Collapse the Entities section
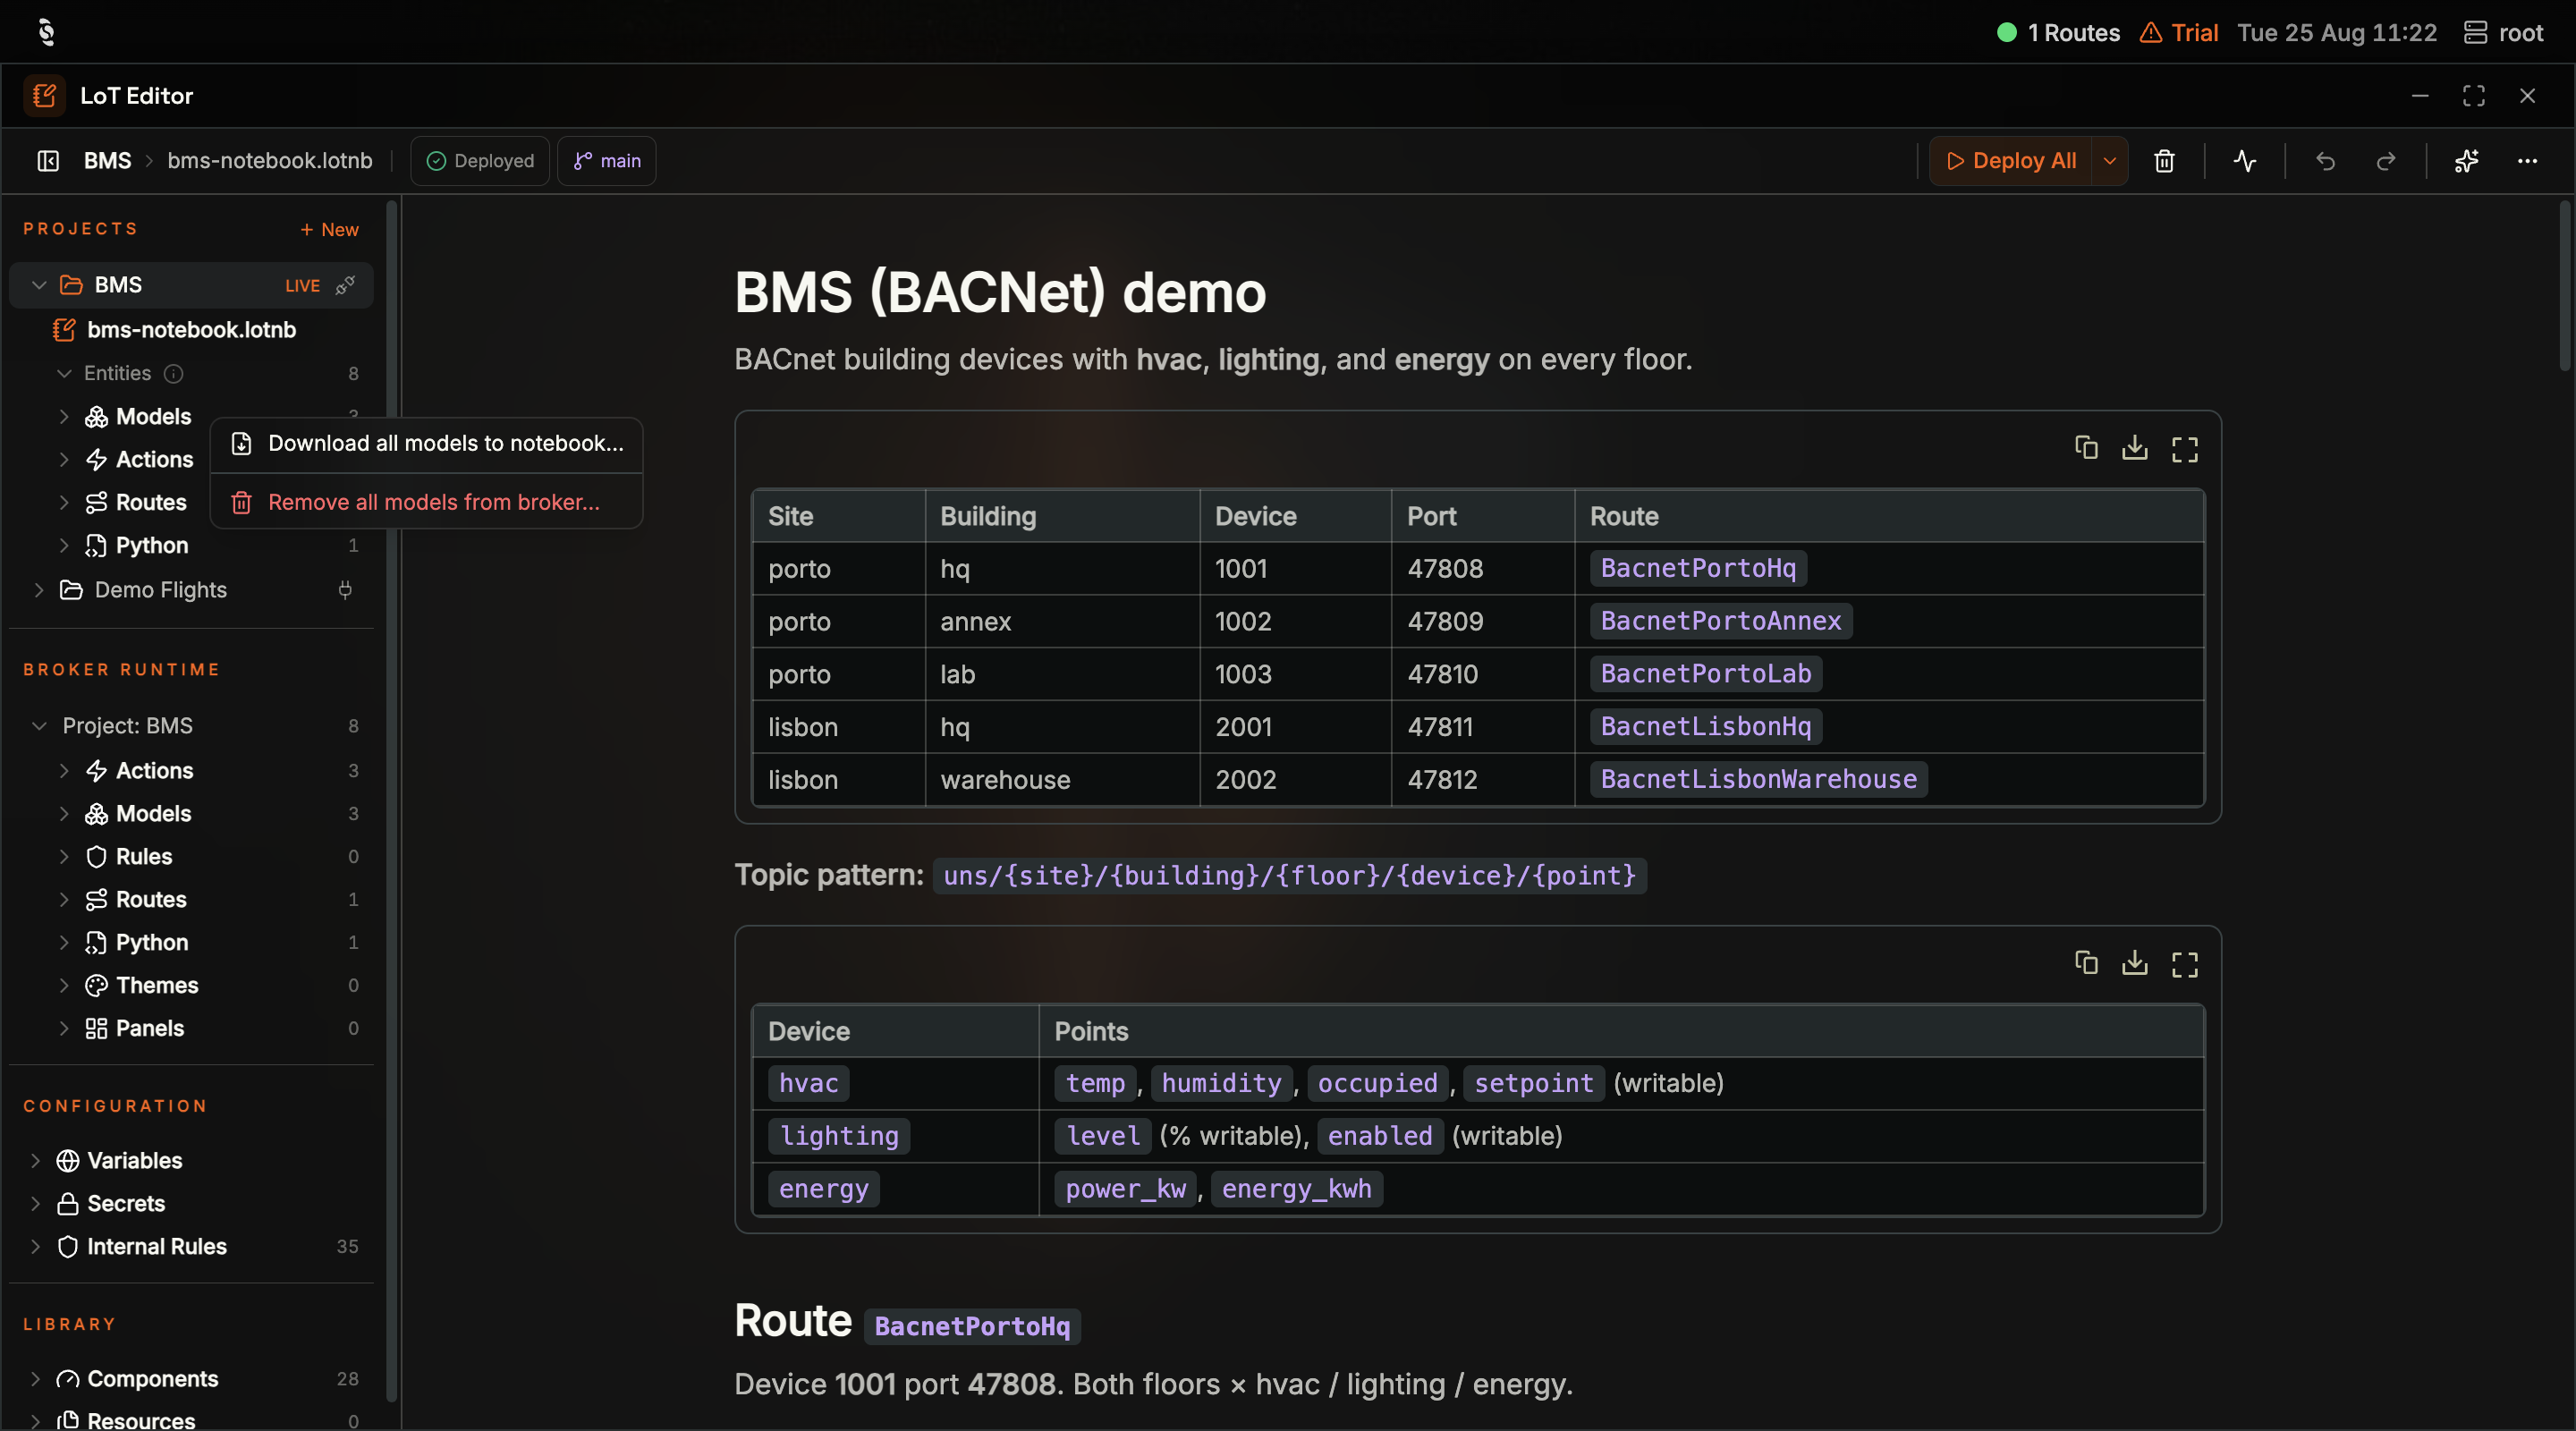 64,374
